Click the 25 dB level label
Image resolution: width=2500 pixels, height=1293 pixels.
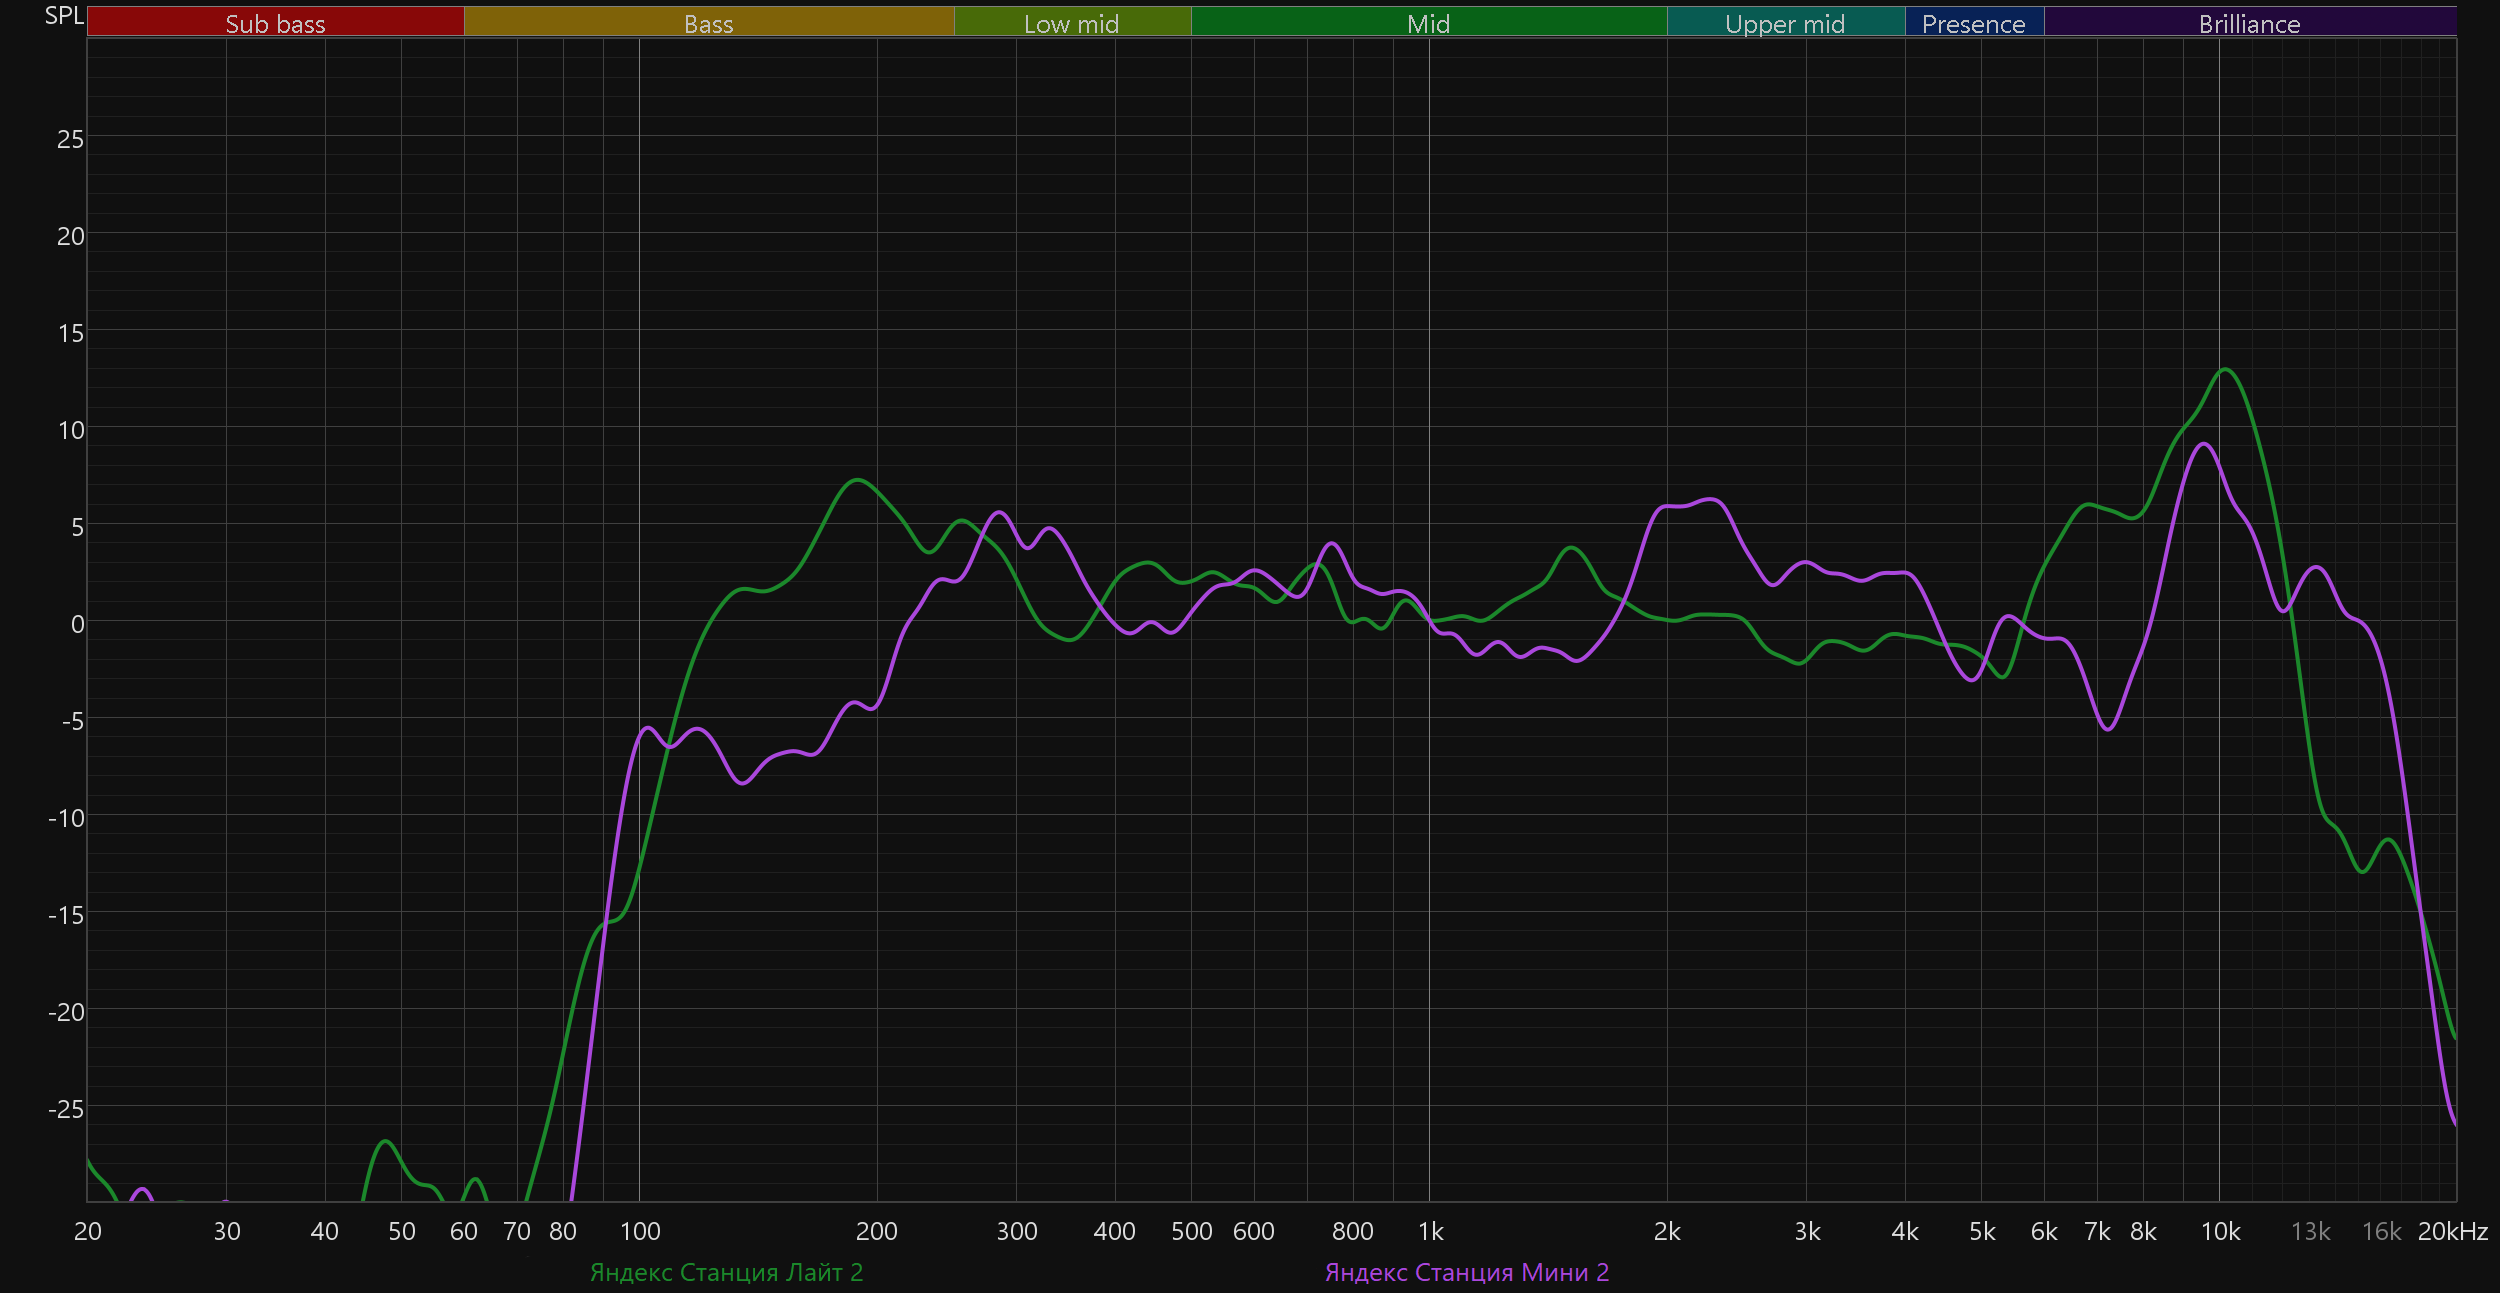coord(70,139)
